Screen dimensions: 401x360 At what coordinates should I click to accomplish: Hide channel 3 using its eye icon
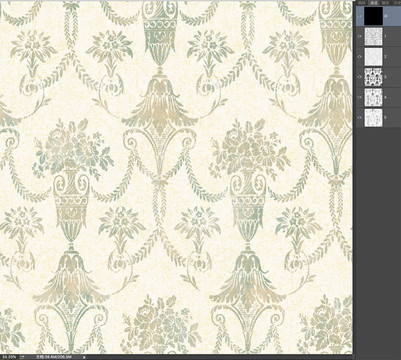point(359,77)
